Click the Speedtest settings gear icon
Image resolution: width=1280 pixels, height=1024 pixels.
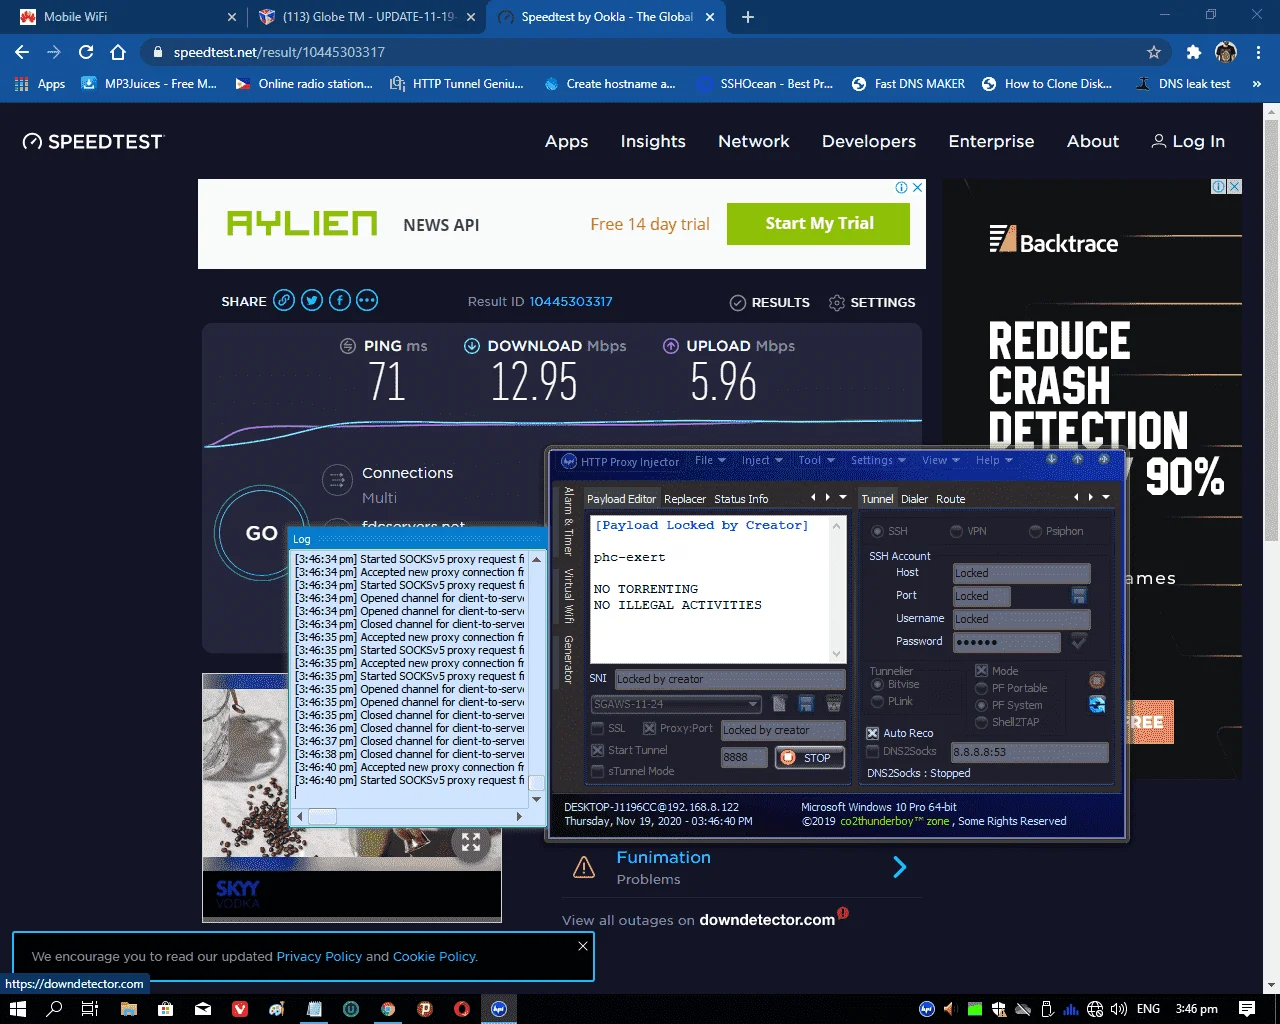837,302
